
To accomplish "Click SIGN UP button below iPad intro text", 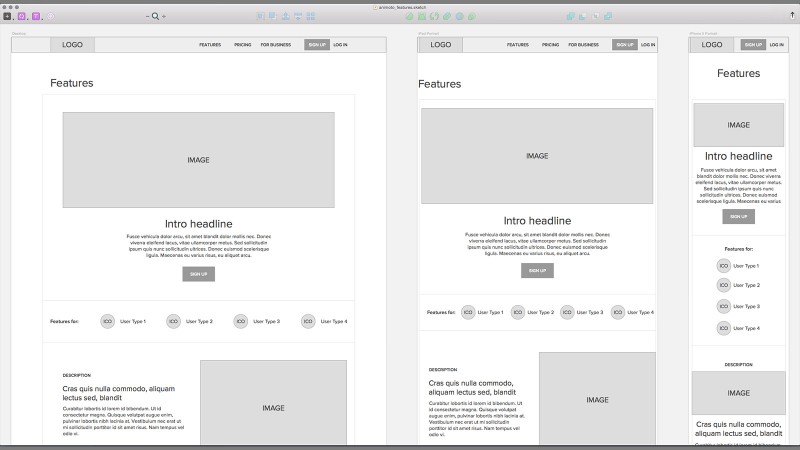I will tap(537, 270).
